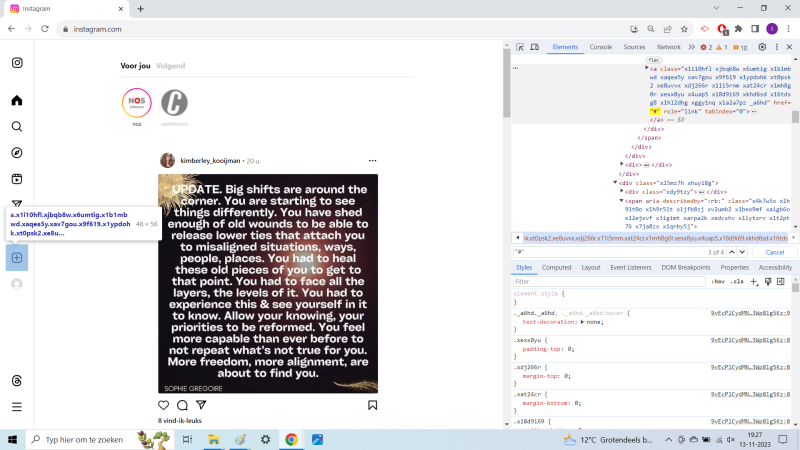The image size is (800, 450).
Task: Open the cestmocro story
Action: [174, 103]
